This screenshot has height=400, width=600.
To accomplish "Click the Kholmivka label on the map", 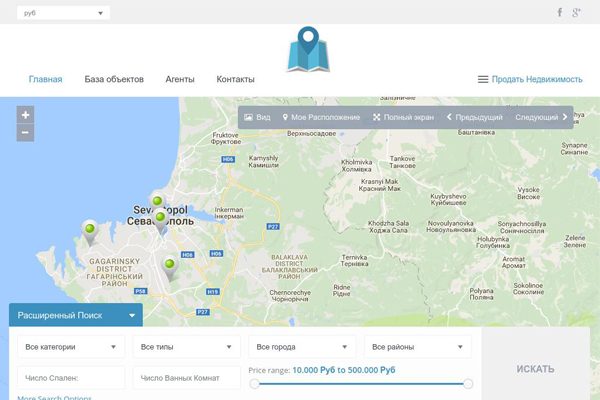I will point(357,165).
